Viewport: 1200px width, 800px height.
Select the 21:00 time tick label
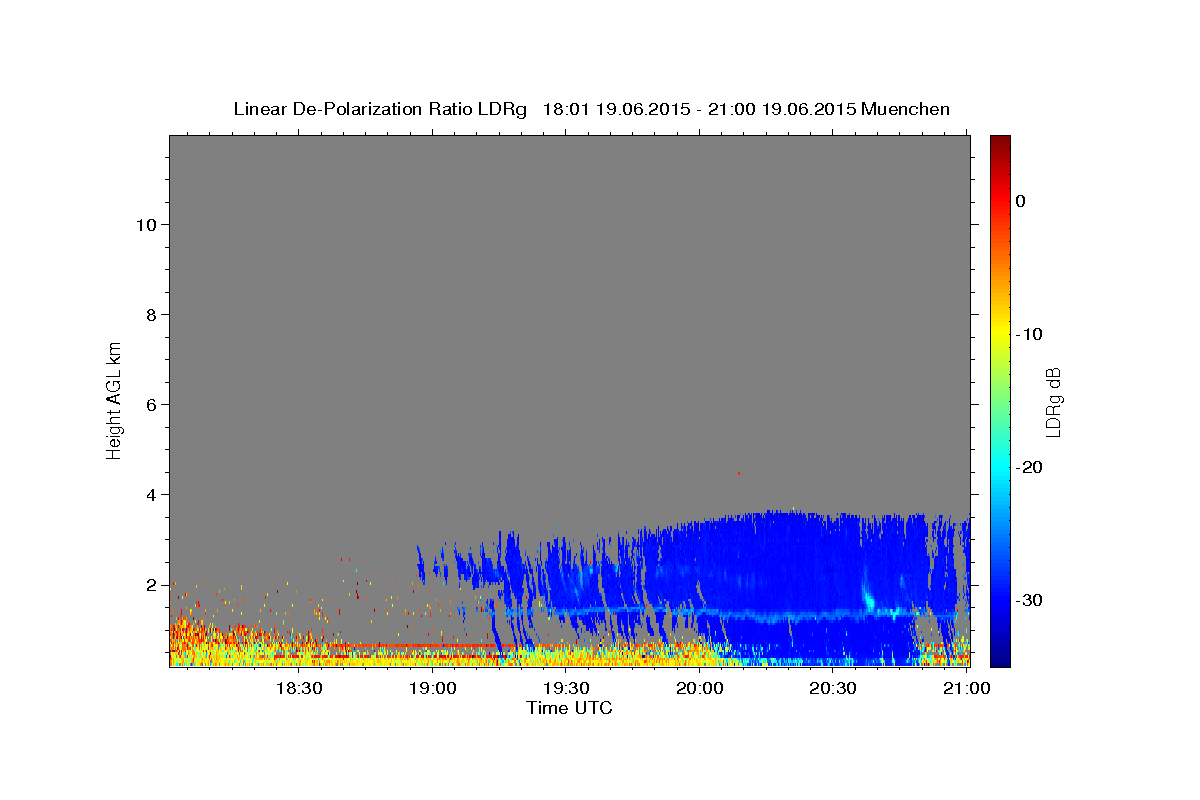click(x=966, y=688)
